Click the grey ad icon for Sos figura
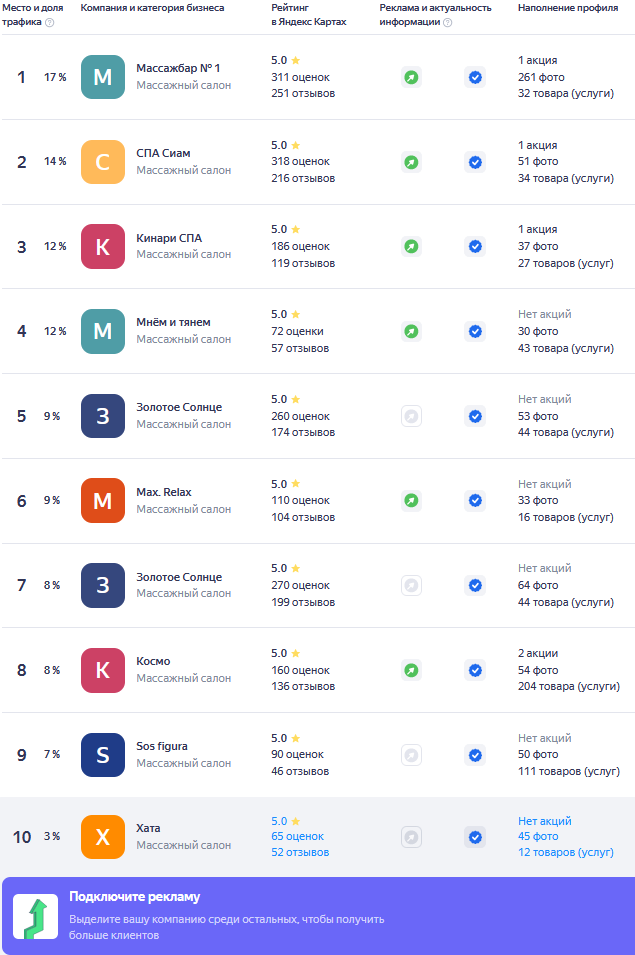The width and height of the screenshot is (635, 955). 412,755
